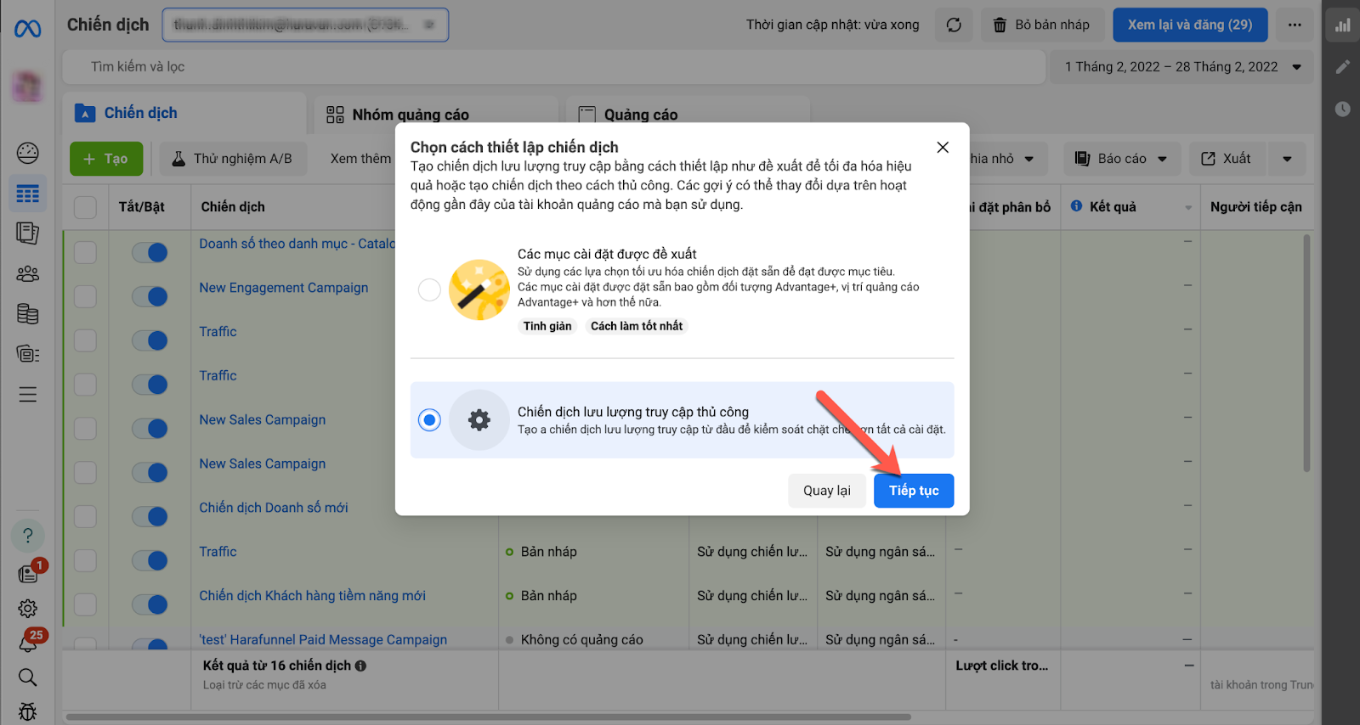Open the bar chart panel icon
This screenshot has width=1360, height=725.
tap(1342, 27)
